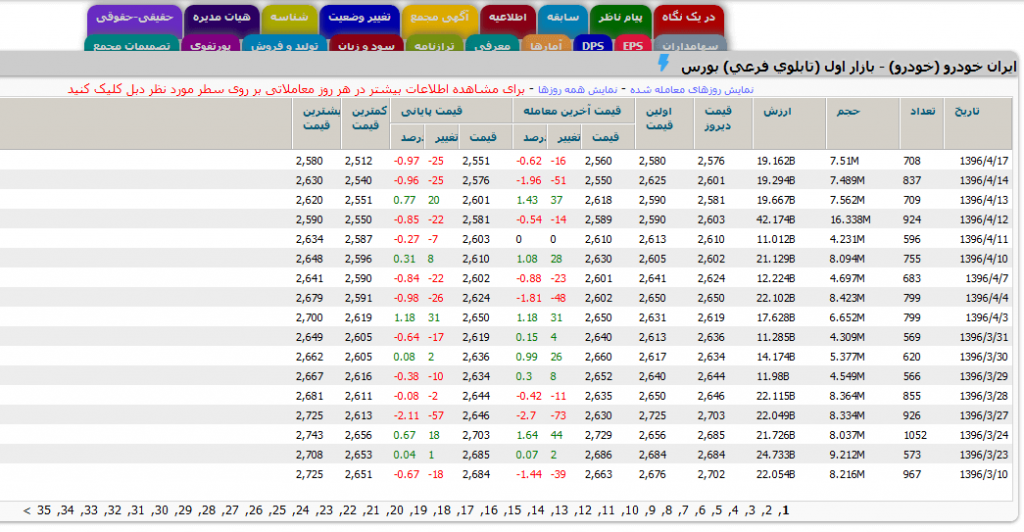Switch to the سهامداران tab
This screenshot has height=532, width=1024.
click(688, 45)
